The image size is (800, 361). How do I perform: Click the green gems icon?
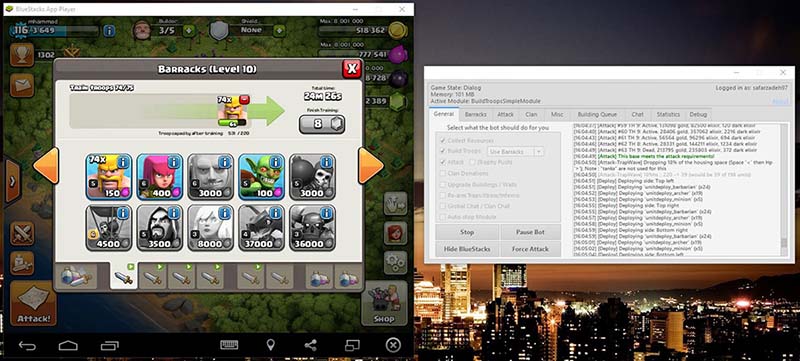pyautogui.click(x=397, y=101)
